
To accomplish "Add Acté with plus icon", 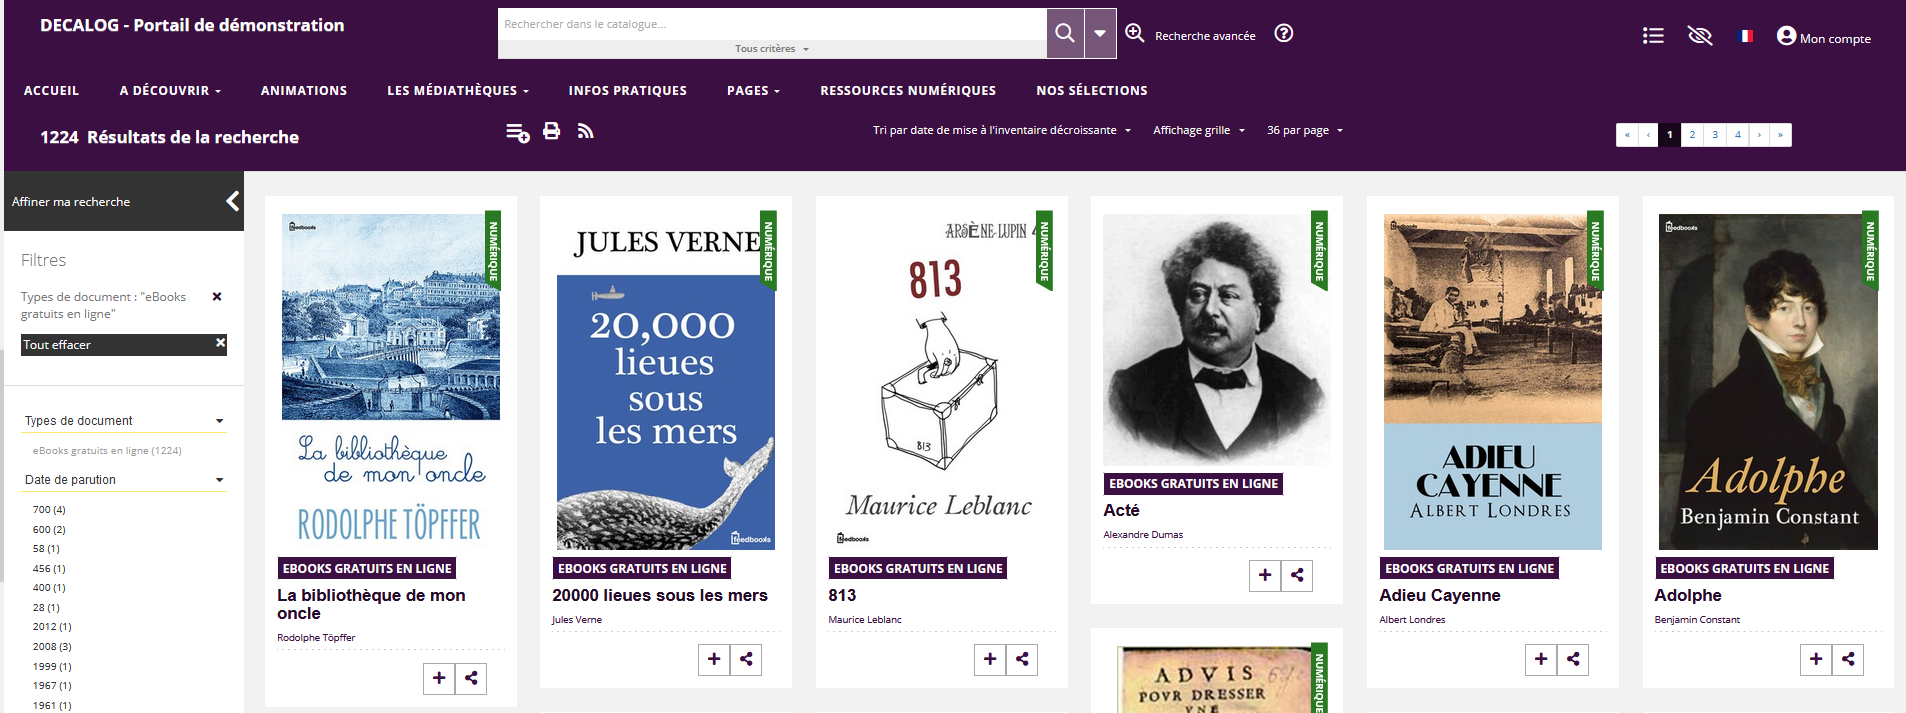I will [x=1265, y=575].
